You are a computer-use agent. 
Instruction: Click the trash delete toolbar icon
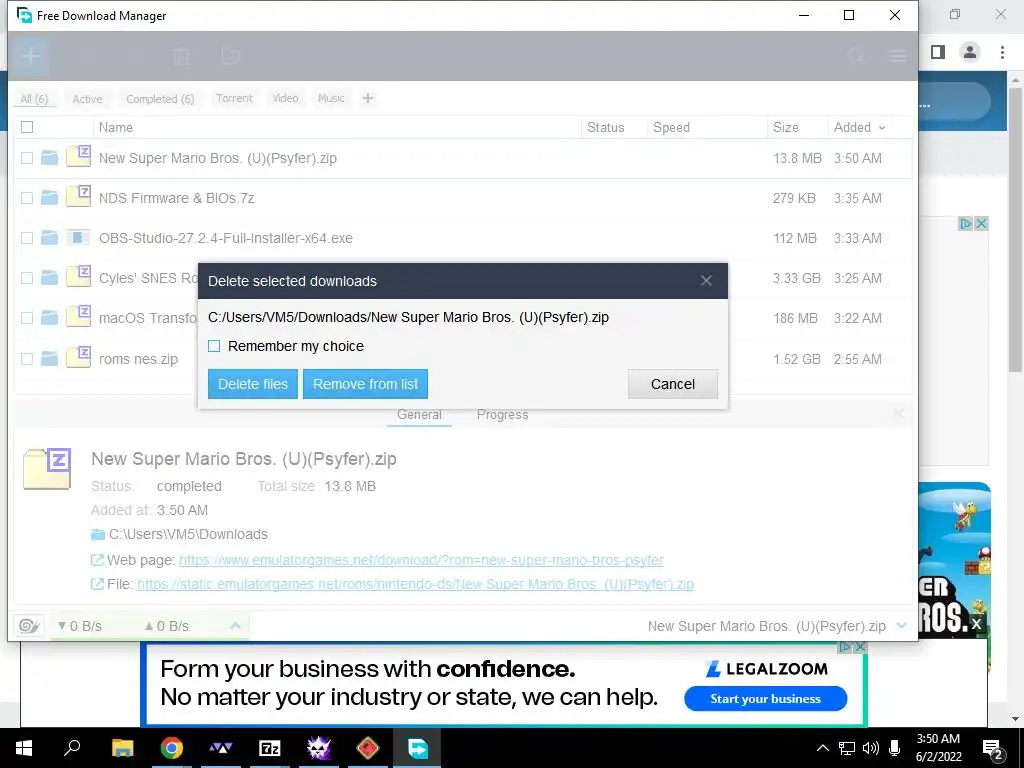click(181, 56)
